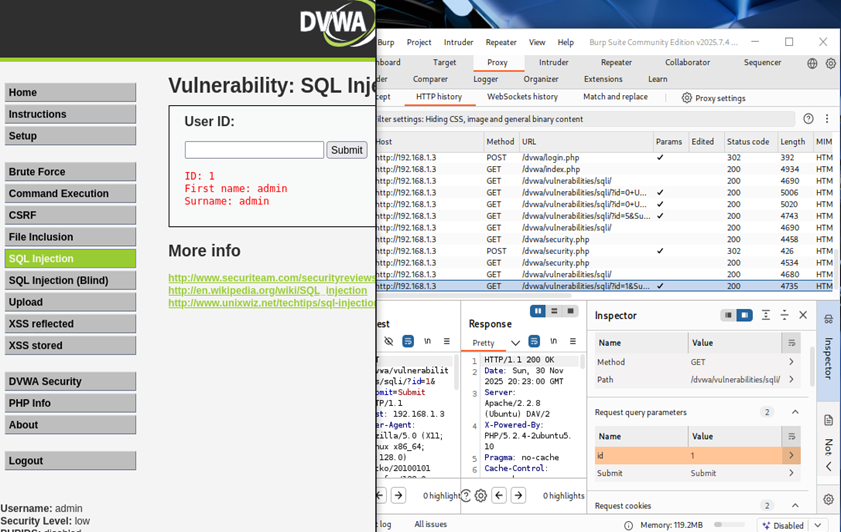Open the dropdown arrow beside Disabled

pyautogui.click(x=818, y=526)
